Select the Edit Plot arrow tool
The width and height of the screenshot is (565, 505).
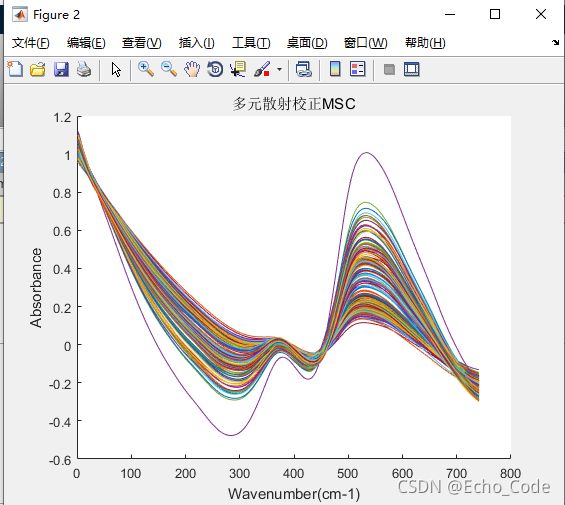click(116, 70)
